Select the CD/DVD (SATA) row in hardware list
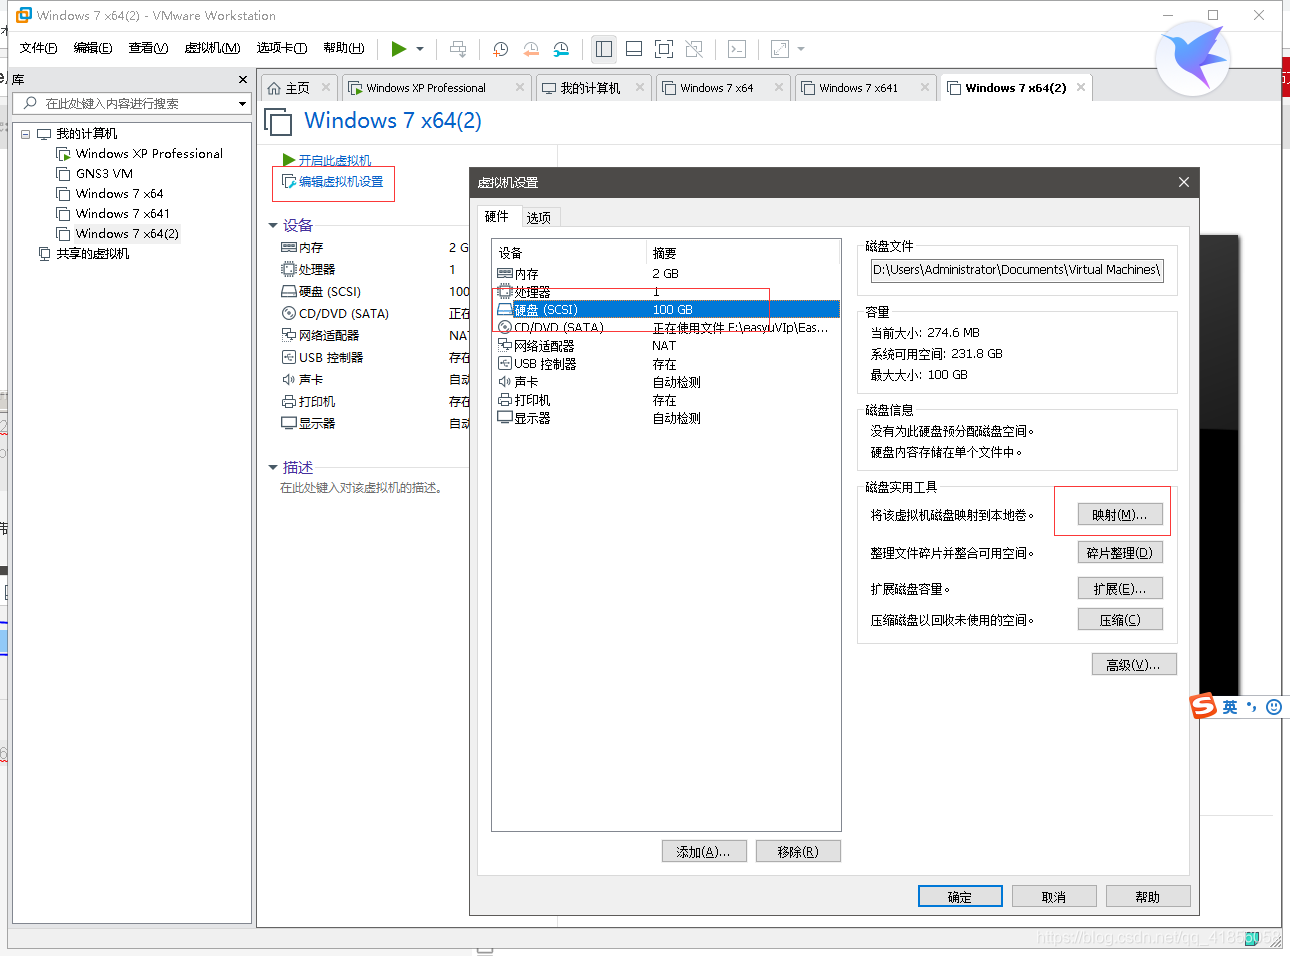Screen dimensions: 1290x956 click(x=667, y=328)
